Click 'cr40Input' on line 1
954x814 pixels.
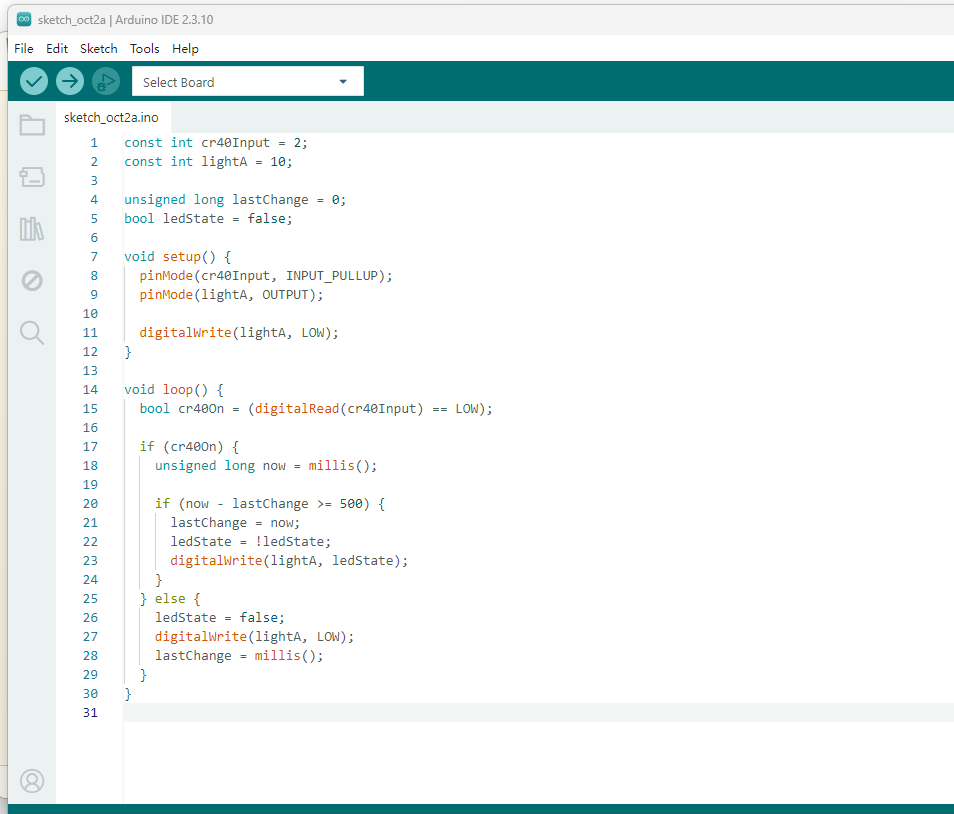coord(235,143)
